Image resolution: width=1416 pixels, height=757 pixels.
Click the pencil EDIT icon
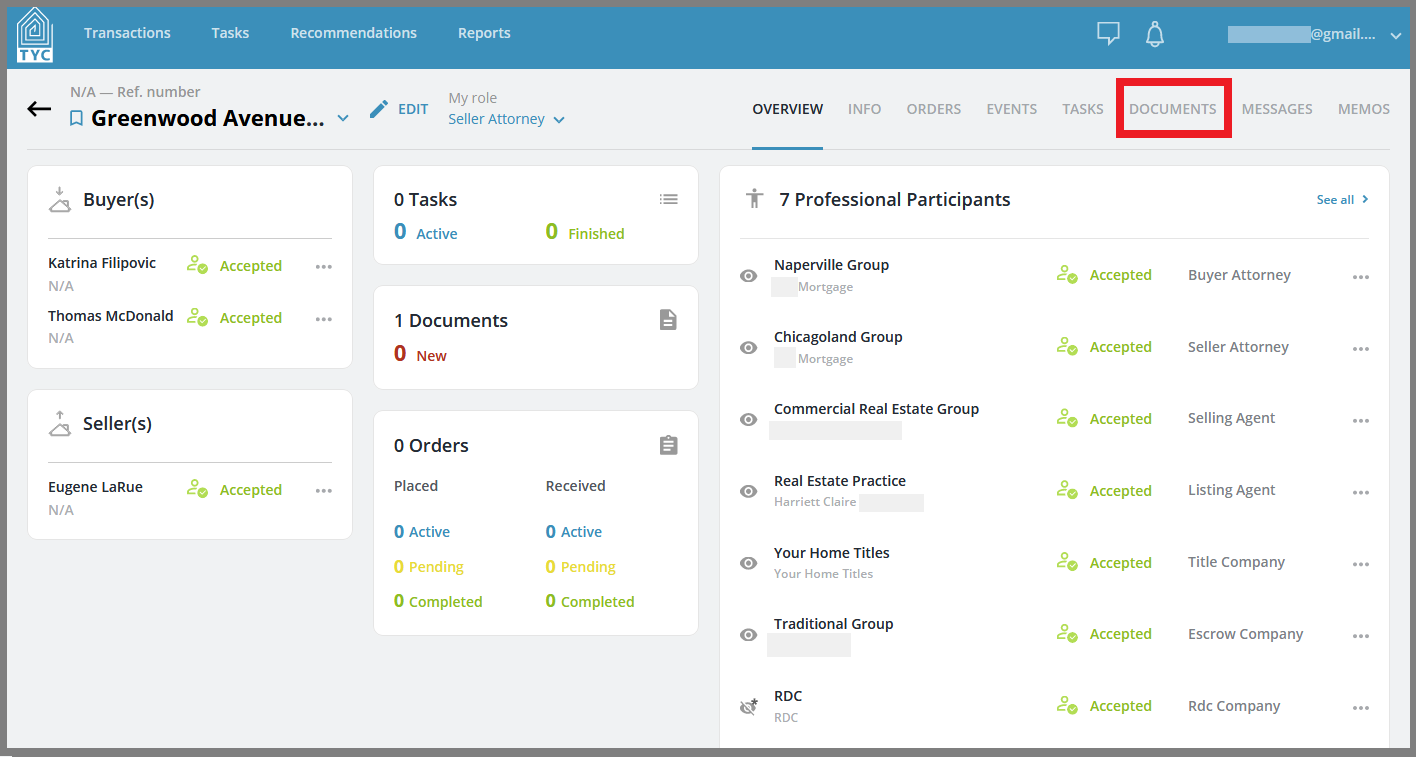pyautogui.click(x=379, y=109)
